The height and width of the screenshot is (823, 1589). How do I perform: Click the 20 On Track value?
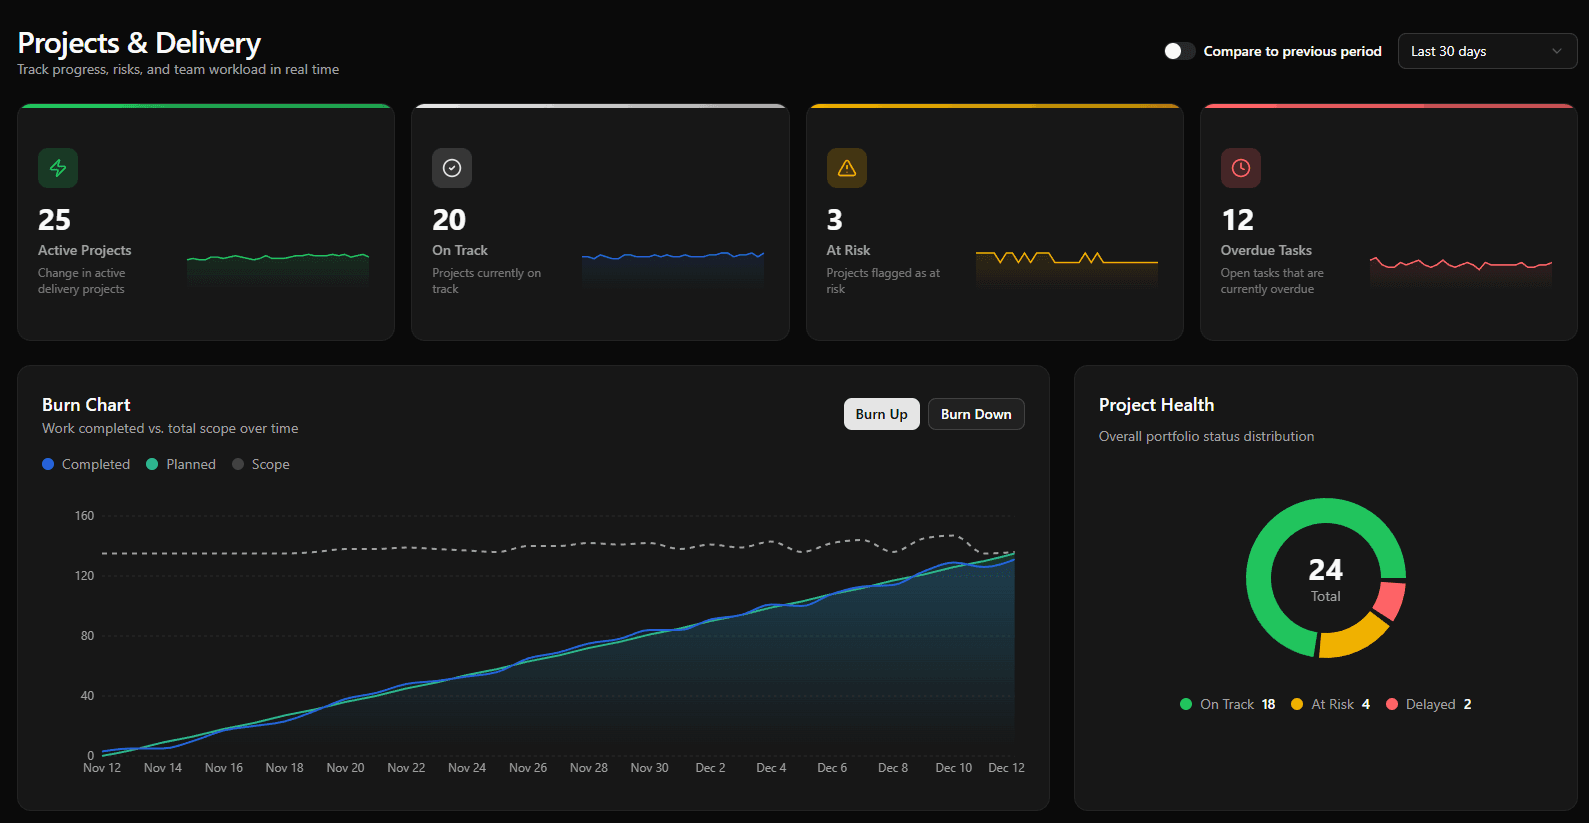point(449,220)
